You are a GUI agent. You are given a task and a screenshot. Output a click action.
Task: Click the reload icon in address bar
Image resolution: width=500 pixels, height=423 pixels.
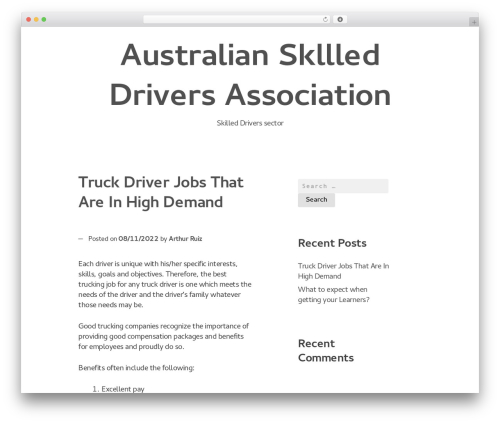[325, 20]
